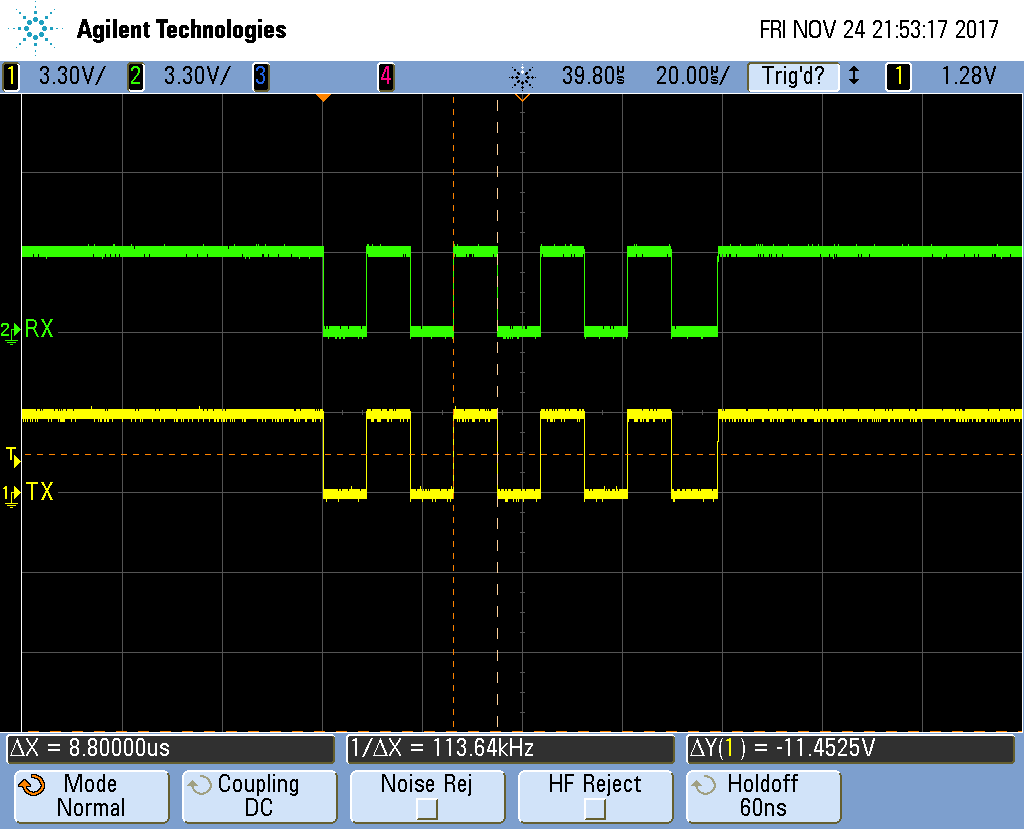
Task: Click the ΔX = 8.80000us cursor readout
Action: [x=171, y=748]
